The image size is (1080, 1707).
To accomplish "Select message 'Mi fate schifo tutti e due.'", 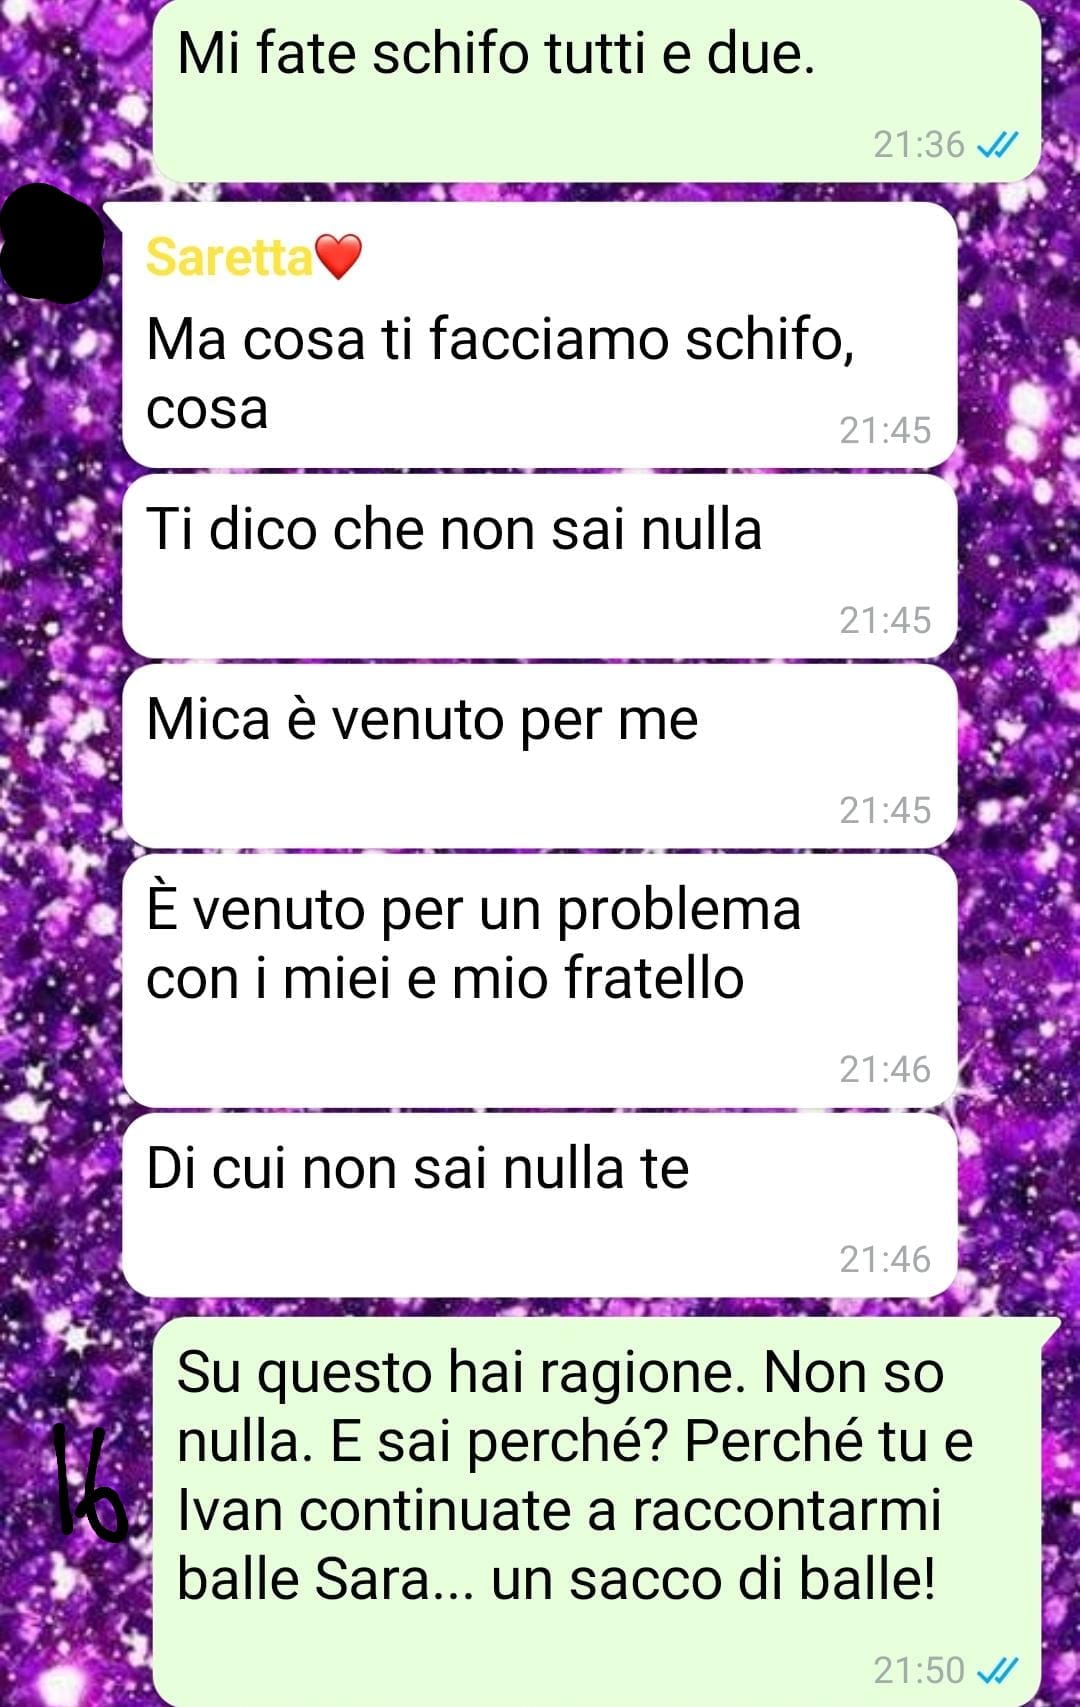I will pyautogui.click(x=597, y=90).
